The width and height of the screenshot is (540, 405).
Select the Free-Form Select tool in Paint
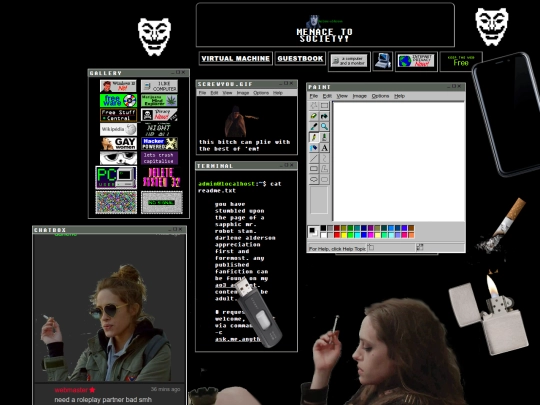point(314,106)
